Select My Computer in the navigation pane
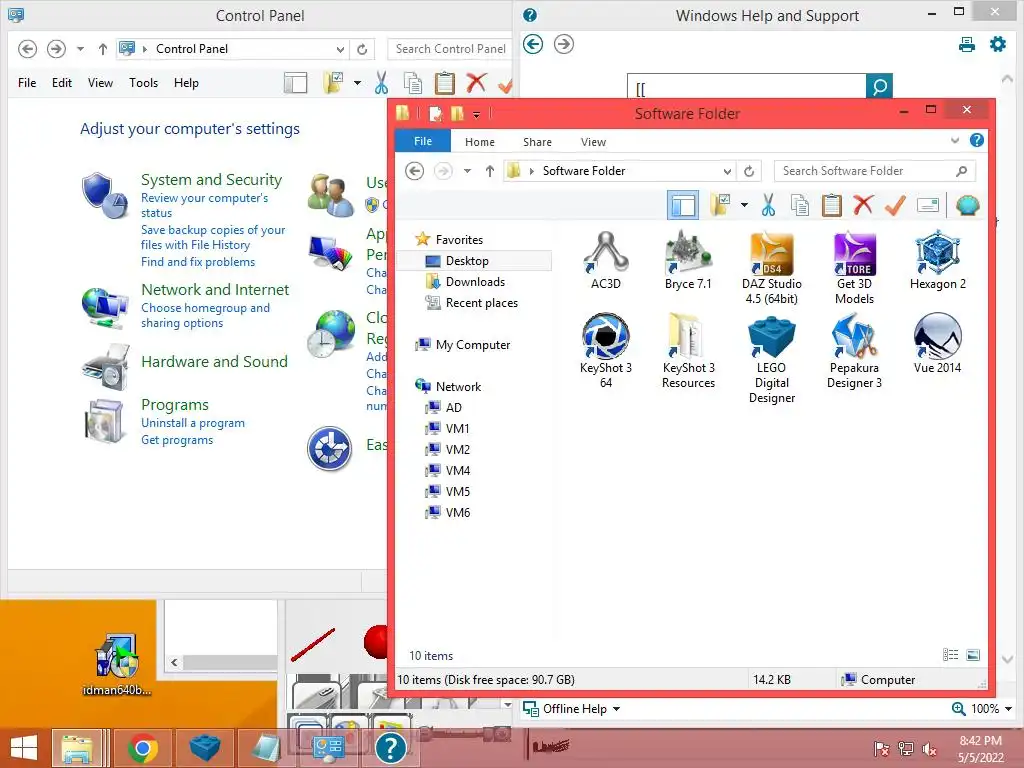This screenshot has height=768, width=1024. coord(464,344)
